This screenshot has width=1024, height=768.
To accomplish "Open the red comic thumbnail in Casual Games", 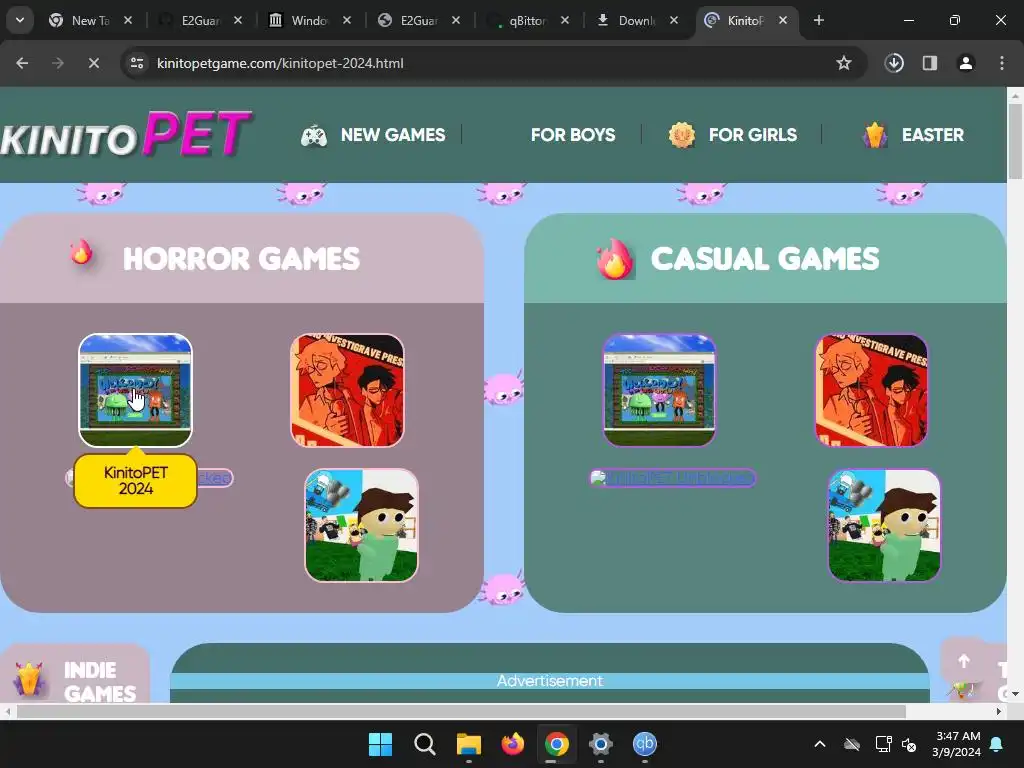I will pos(871,390).
